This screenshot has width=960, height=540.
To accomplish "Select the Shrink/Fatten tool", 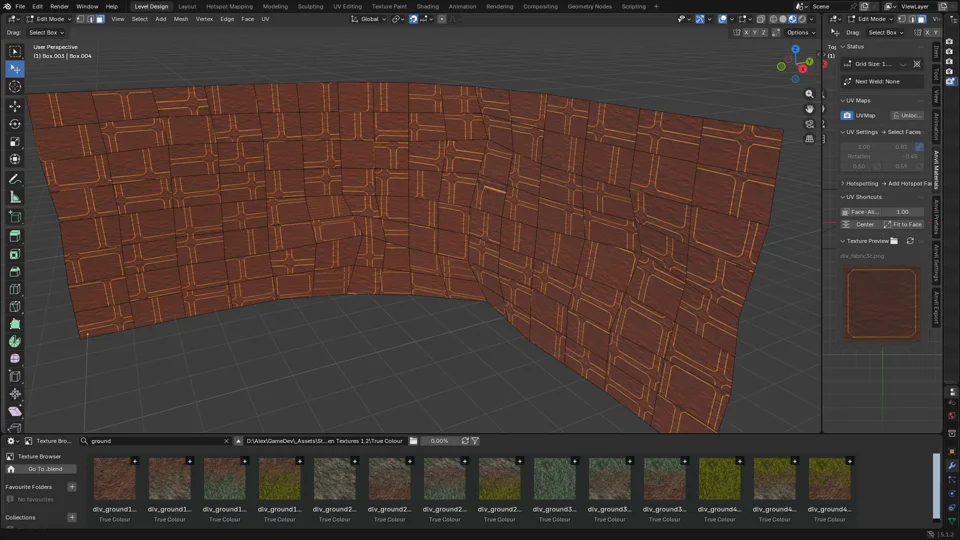I will pyautogui.click(x=15, y=394).
